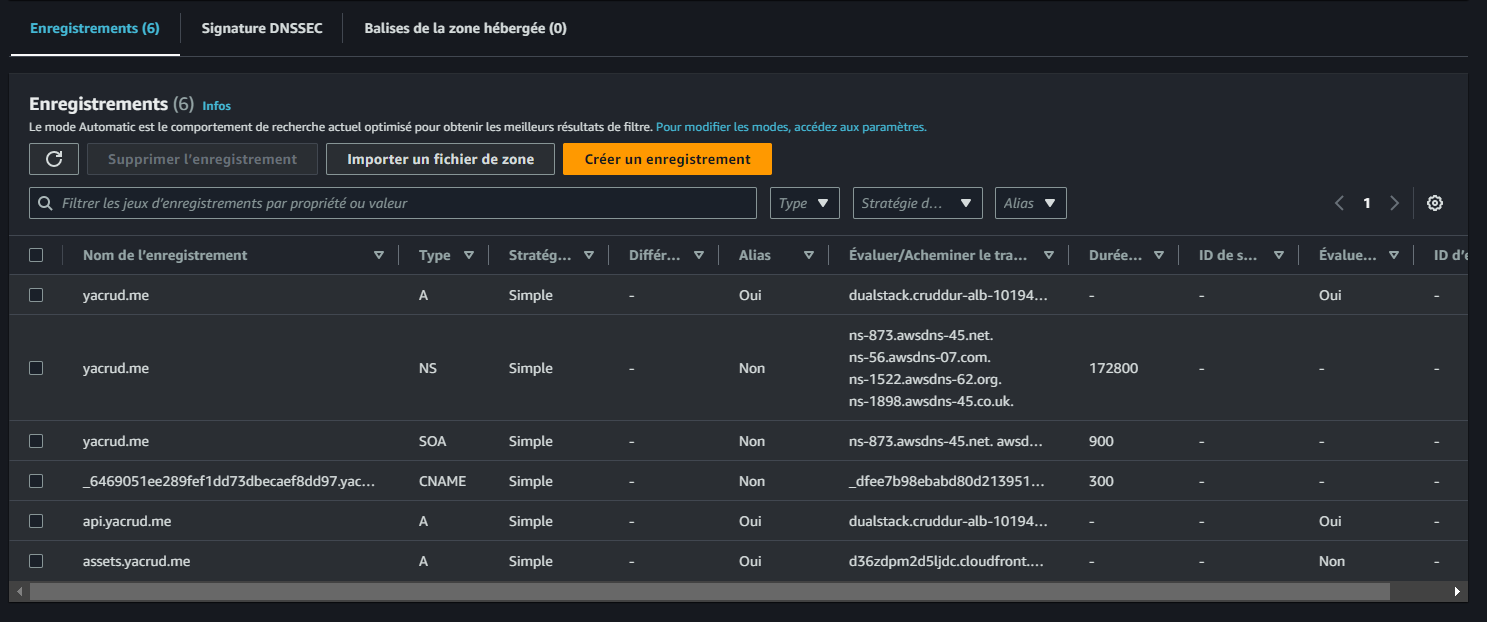The width and height of the screenshot is (1487, 622).
Task: Sort by Évaluer/Acheminer le trafic column arrow
Action: click(1048, 255)
